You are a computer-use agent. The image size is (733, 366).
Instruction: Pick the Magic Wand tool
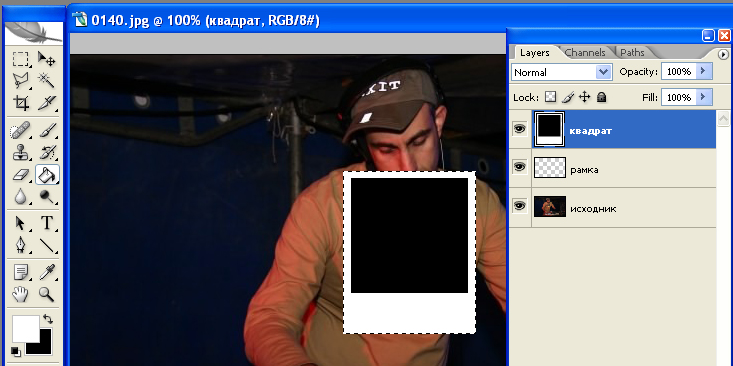click(46, 80)
